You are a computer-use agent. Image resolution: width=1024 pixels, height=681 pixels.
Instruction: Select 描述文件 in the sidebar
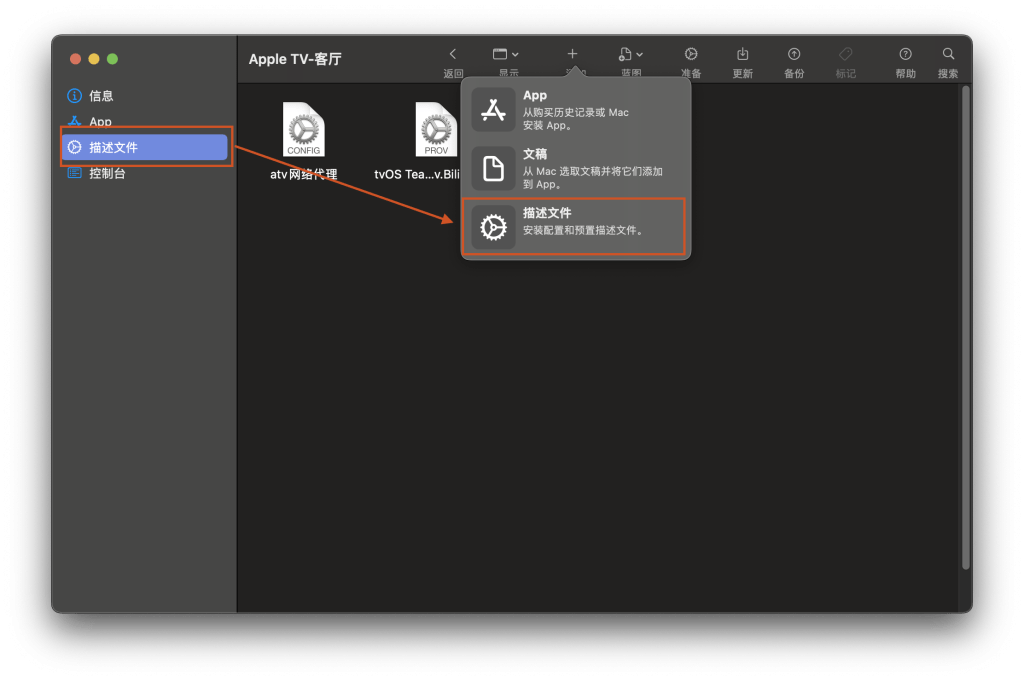[x=144, y=148]
